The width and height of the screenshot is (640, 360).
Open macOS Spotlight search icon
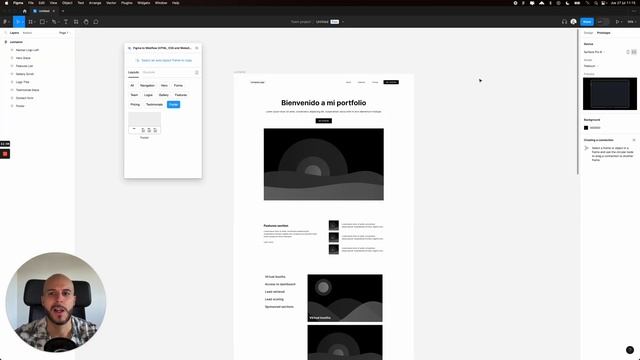coord(596,3)
